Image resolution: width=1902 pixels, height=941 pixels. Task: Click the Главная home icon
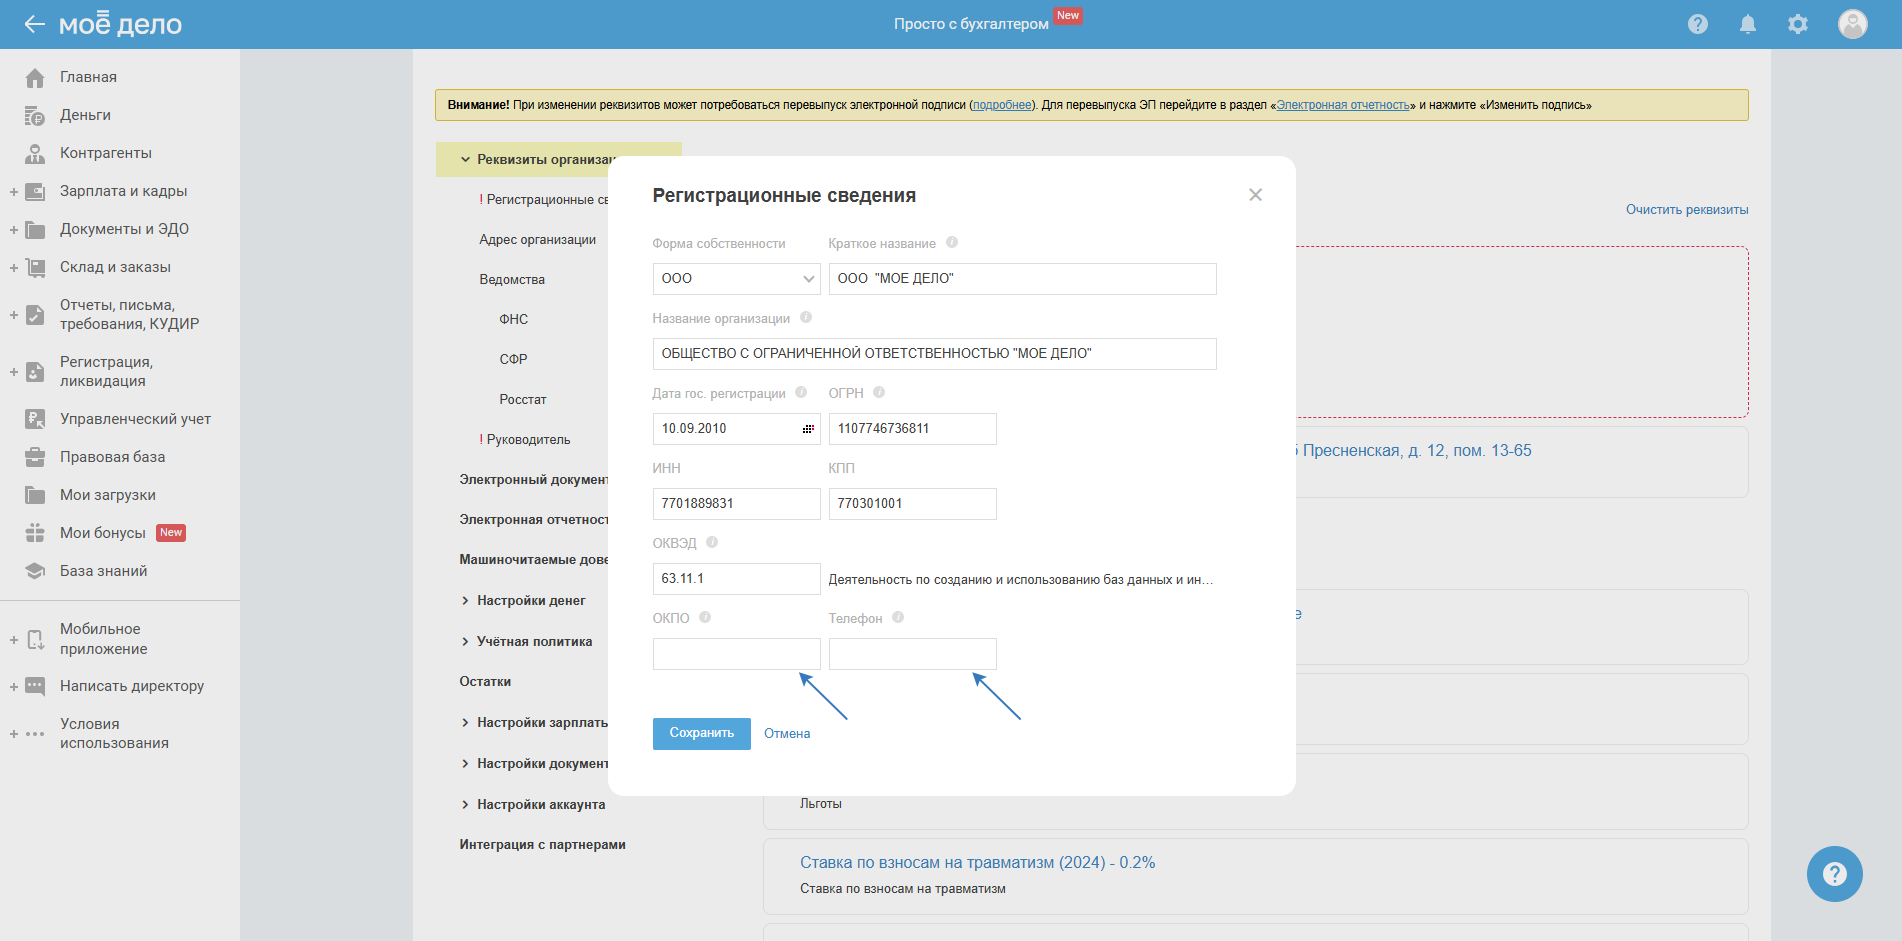pos(35,77)
